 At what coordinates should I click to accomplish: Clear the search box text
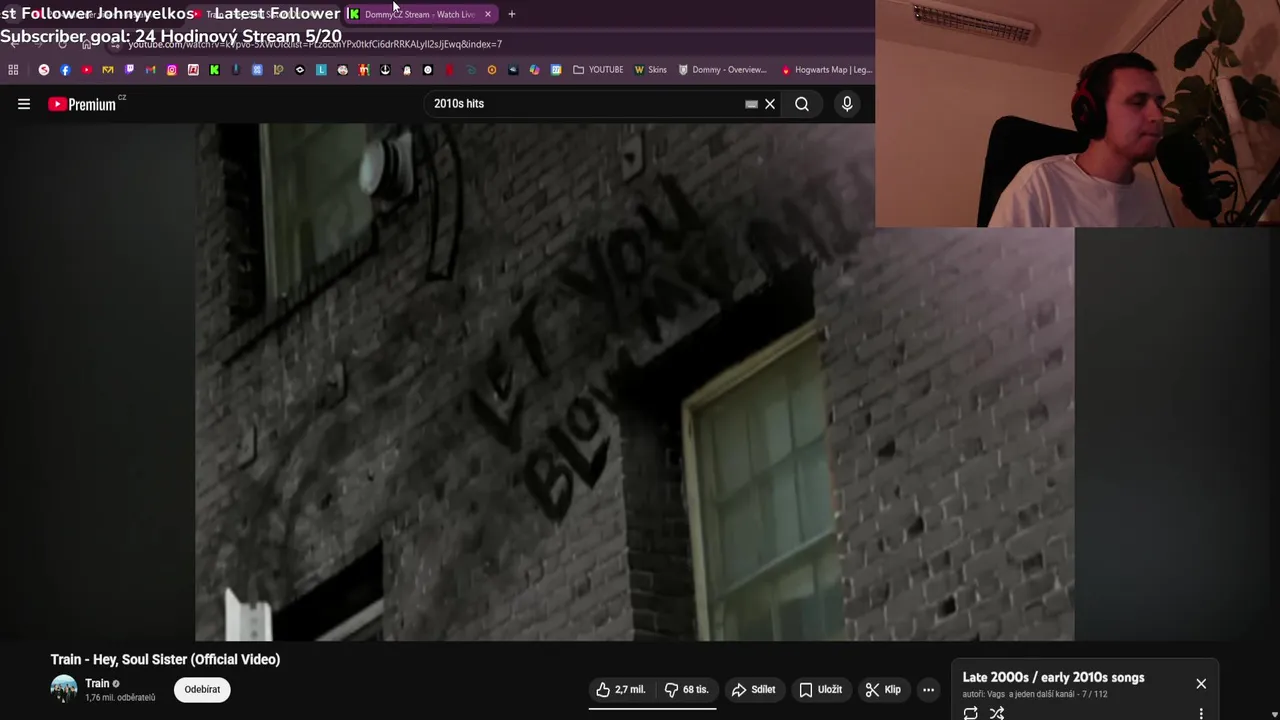(770, 104)
